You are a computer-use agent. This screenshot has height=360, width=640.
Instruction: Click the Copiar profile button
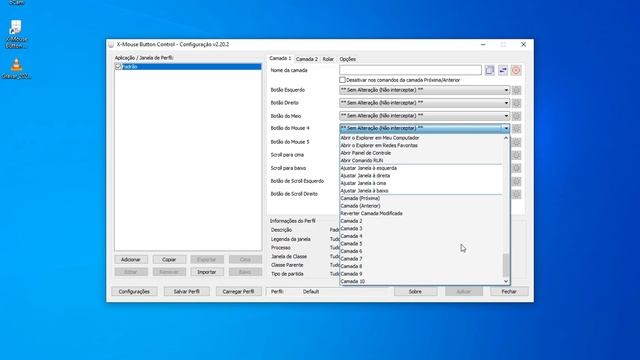pyautogui.click(x=169, y=260)
